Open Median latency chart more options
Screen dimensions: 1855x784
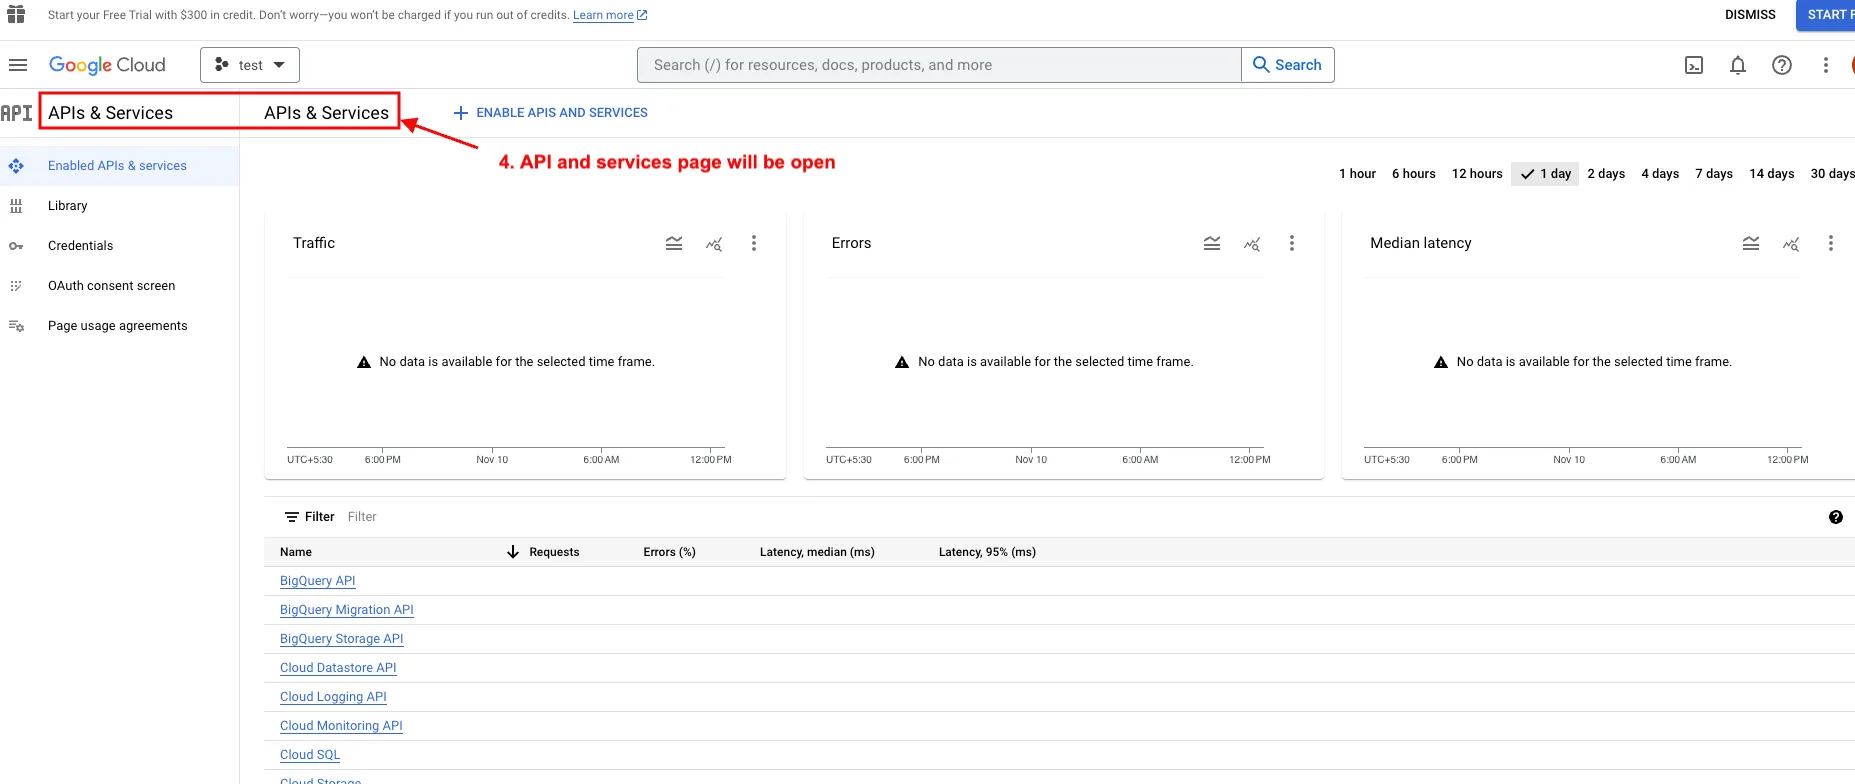(1831, 243)
